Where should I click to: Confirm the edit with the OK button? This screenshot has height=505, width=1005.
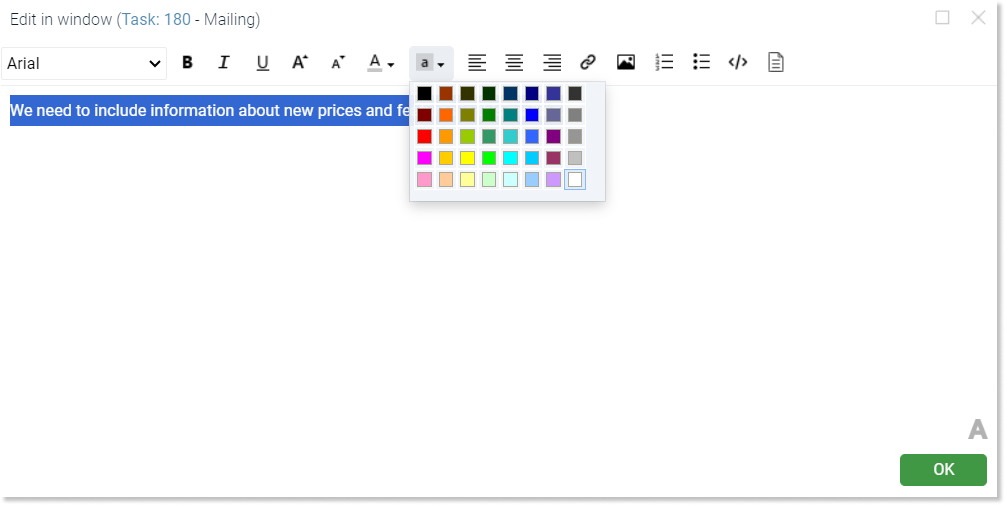943,470
